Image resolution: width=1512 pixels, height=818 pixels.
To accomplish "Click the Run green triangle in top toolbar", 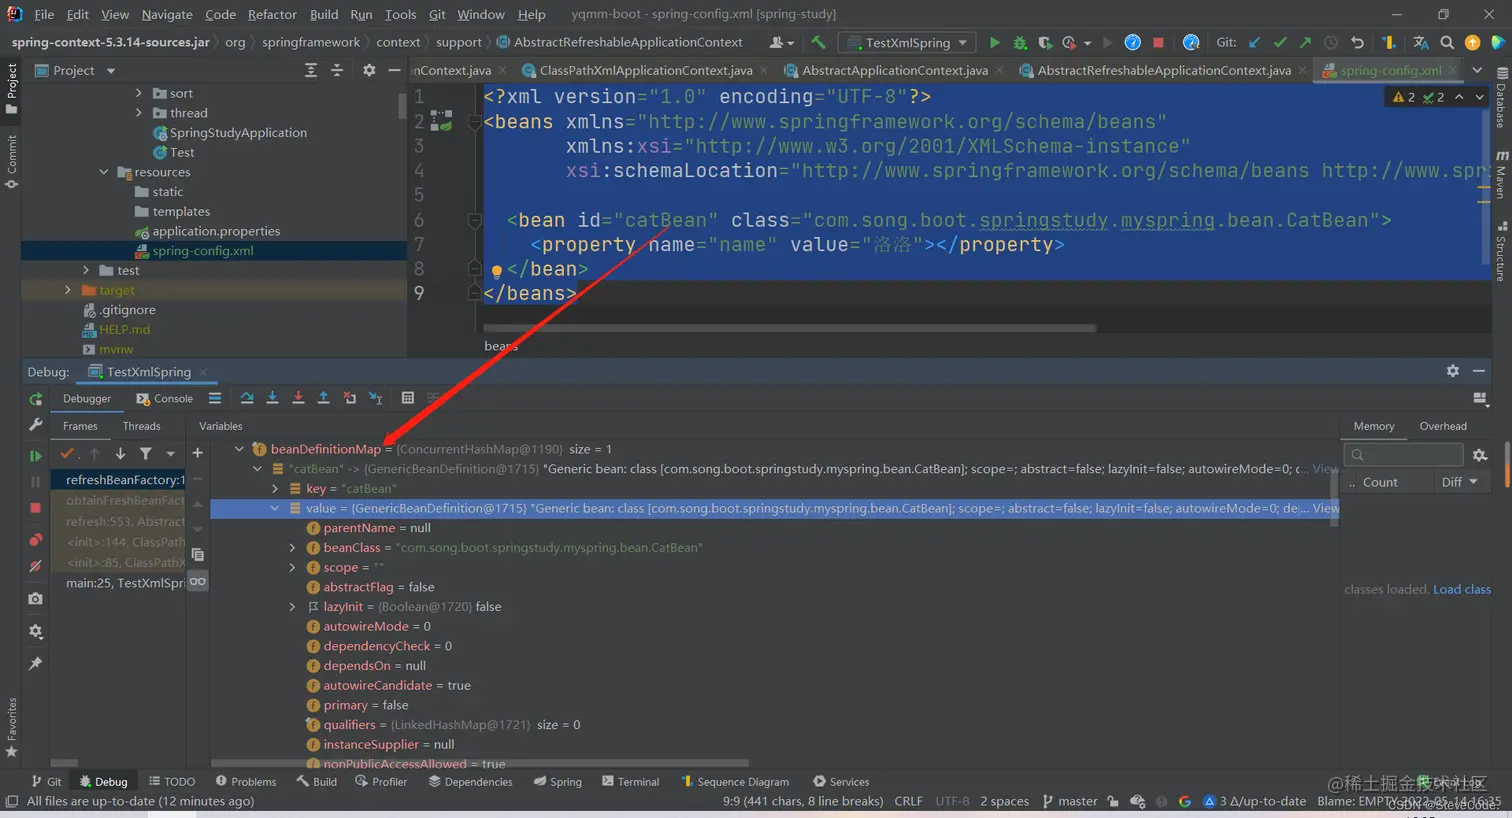I will point(994,42).
